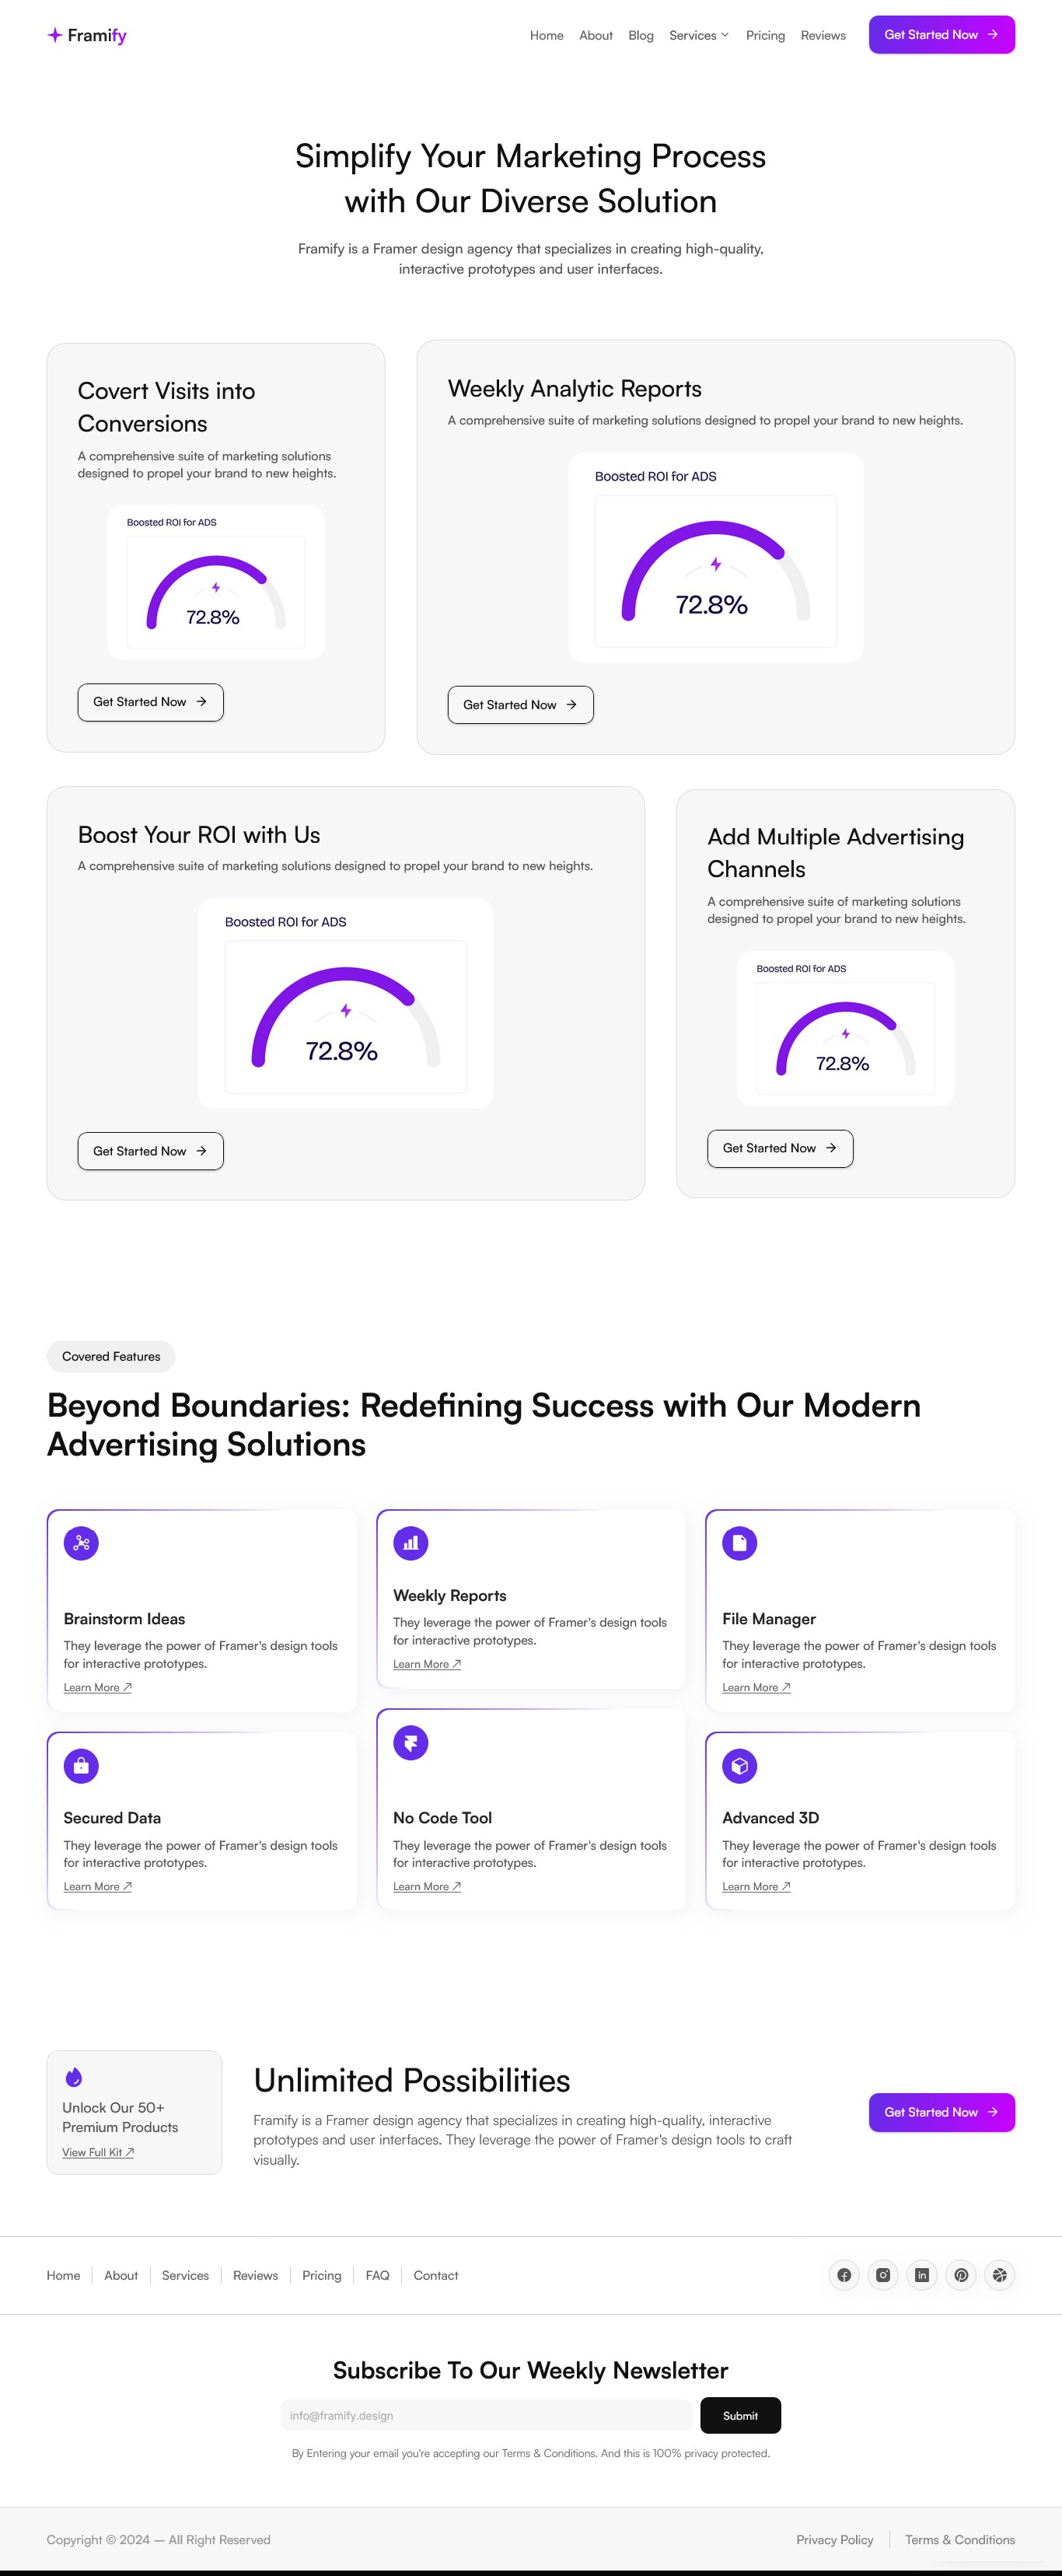Open Blog from the top navigation
The width and height of the screenshot is (1062, 2576).
coord(641,35)
